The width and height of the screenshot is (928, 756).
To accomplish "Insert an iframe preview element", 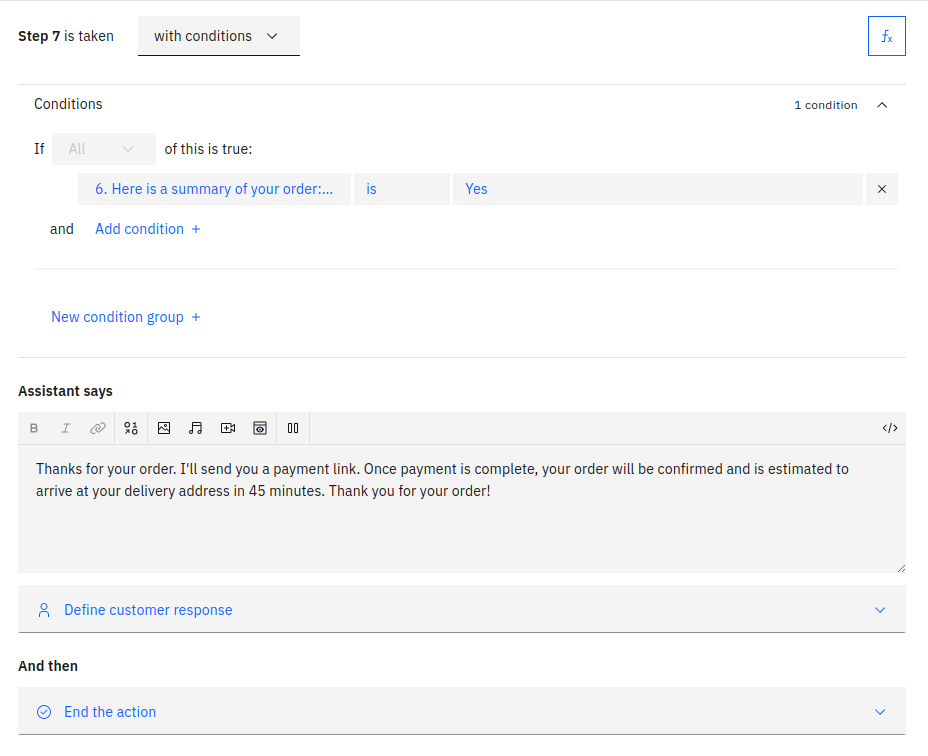I will 260,428.
